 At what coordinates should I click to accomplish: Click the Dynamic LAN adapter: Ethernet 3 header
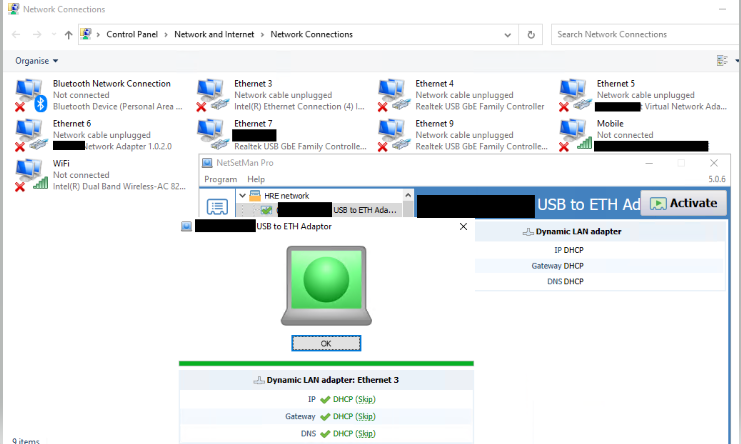click(326, 380)
